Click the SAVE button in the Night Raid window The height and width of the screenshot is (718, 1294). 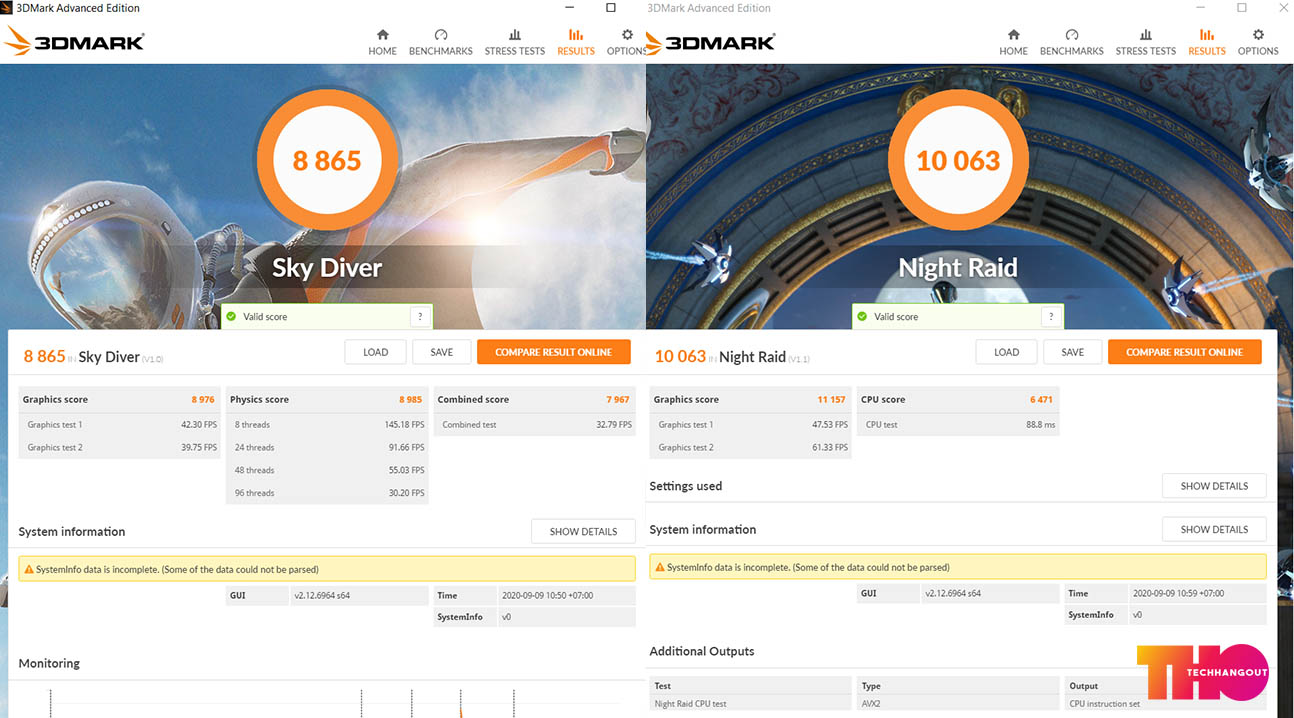pos(1073,352)
